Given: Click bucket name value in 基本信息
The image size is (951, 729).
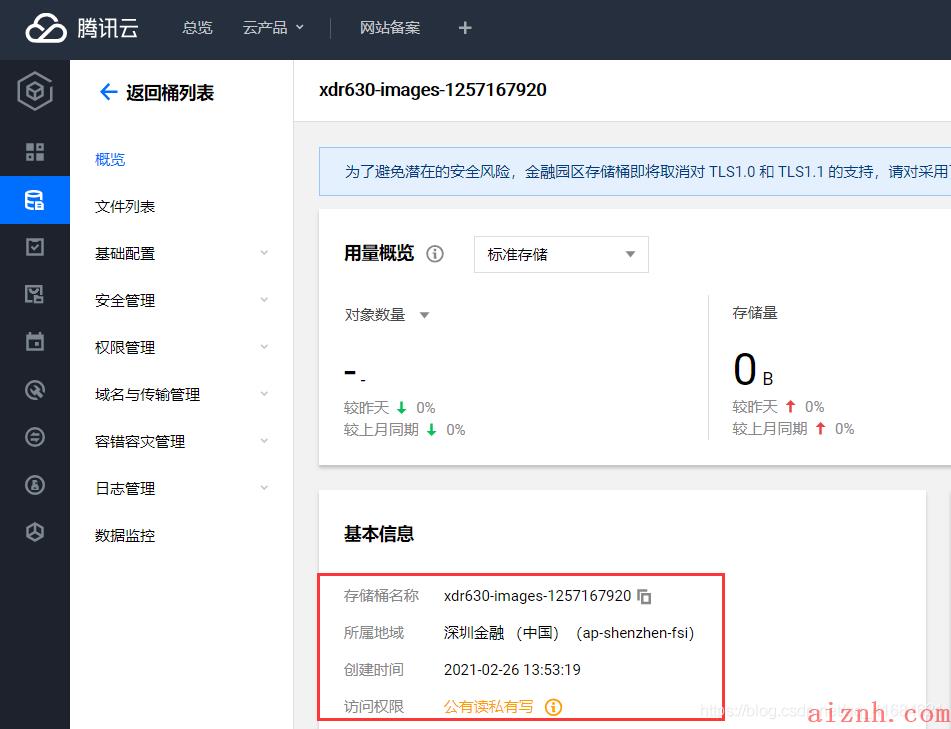Looking at the screenshot, I should pos(537,596).
